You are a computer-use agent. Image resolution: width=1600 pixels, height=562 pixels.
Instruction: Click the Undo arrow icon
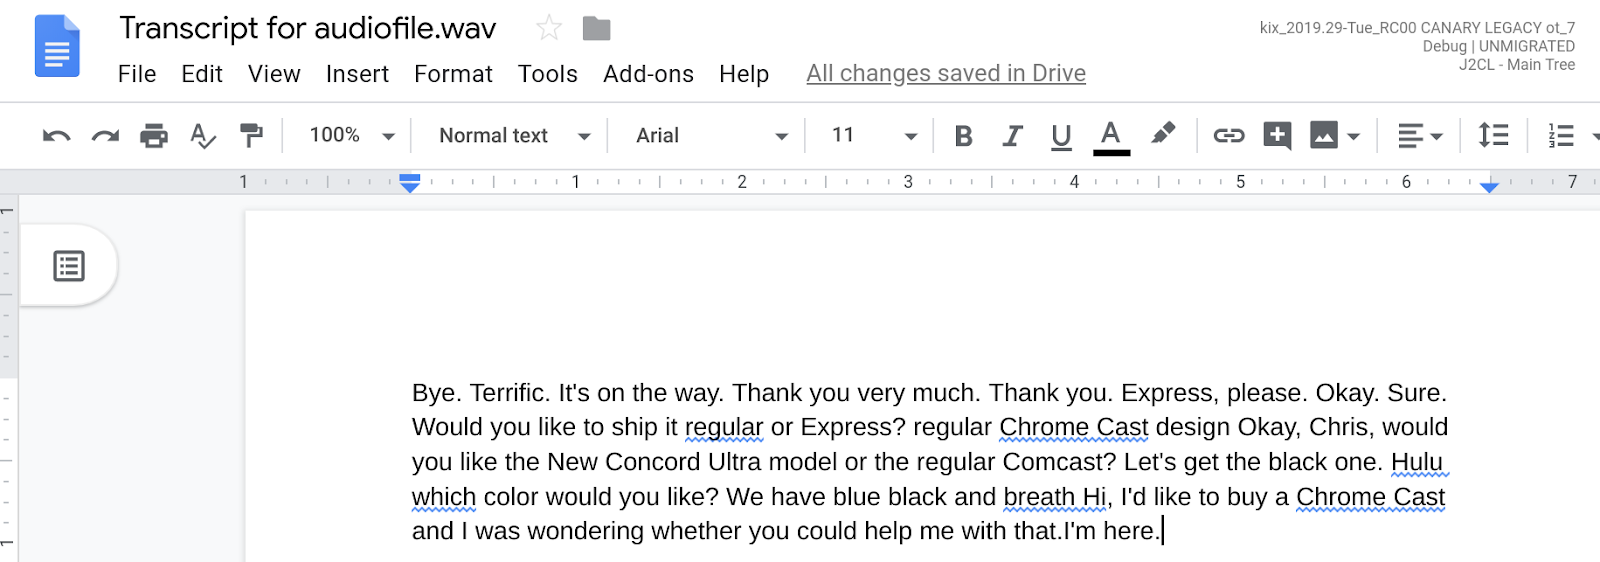click(57, 136)
